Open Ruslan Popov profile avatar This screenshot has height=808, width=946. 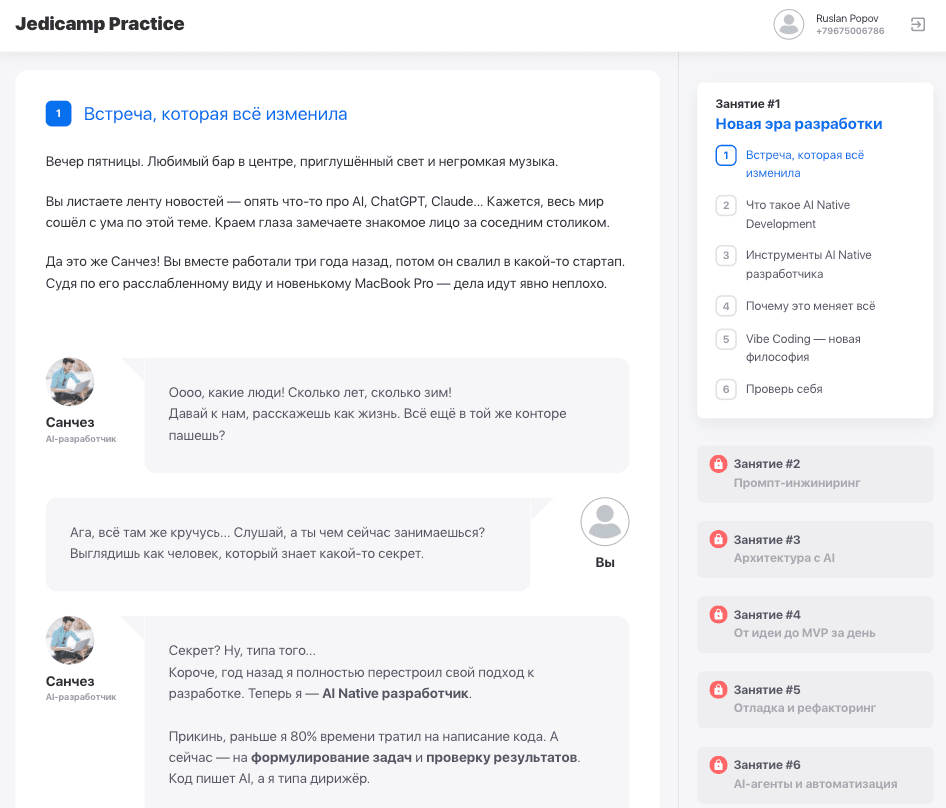point(789,25)
